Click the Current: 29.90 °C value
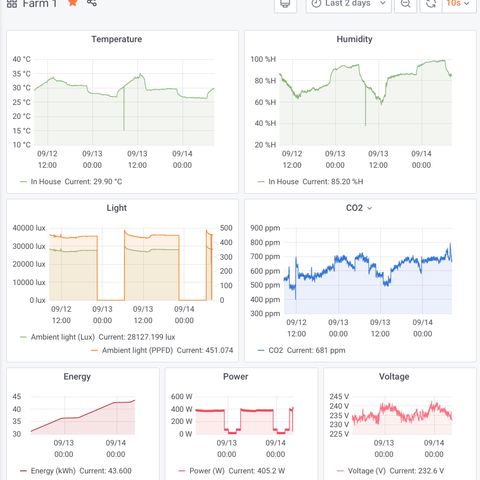This screenshot has height=480, width=480. pos(93,182)
